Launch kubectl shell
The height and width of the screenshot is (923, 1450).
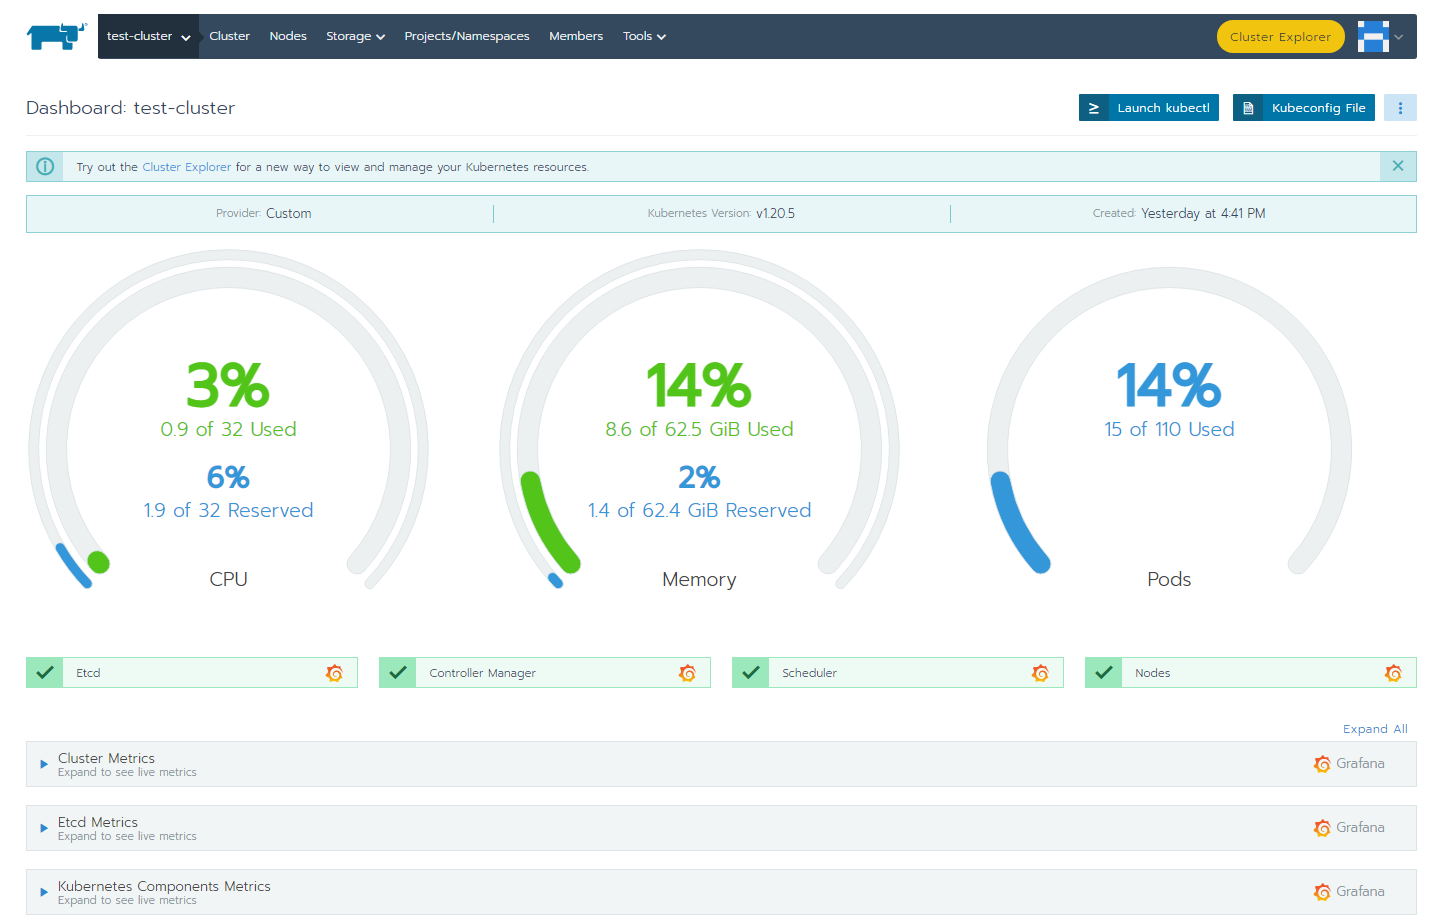pyautogui.click(x=1149, y=108)
